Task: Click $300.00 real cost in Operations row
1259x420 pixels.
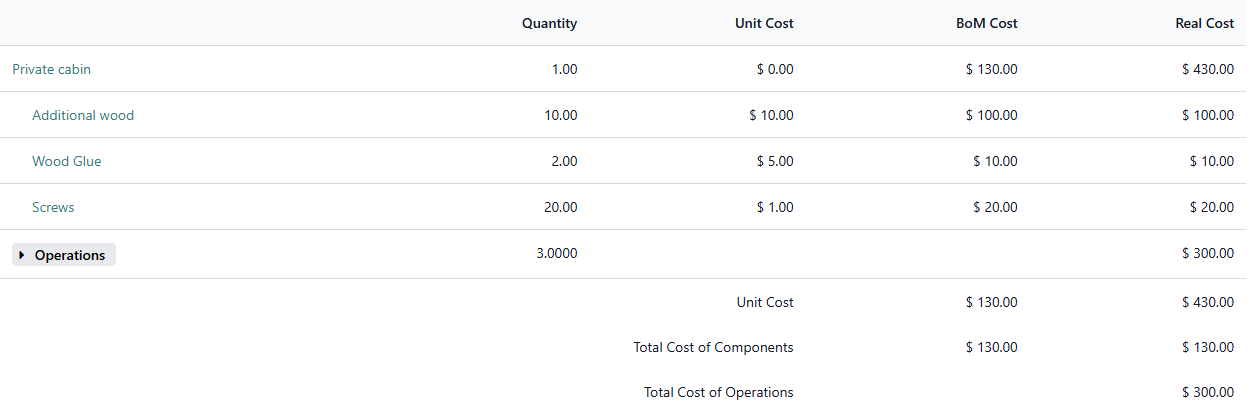Action: pyautogui.click(x=1207, y=254)
